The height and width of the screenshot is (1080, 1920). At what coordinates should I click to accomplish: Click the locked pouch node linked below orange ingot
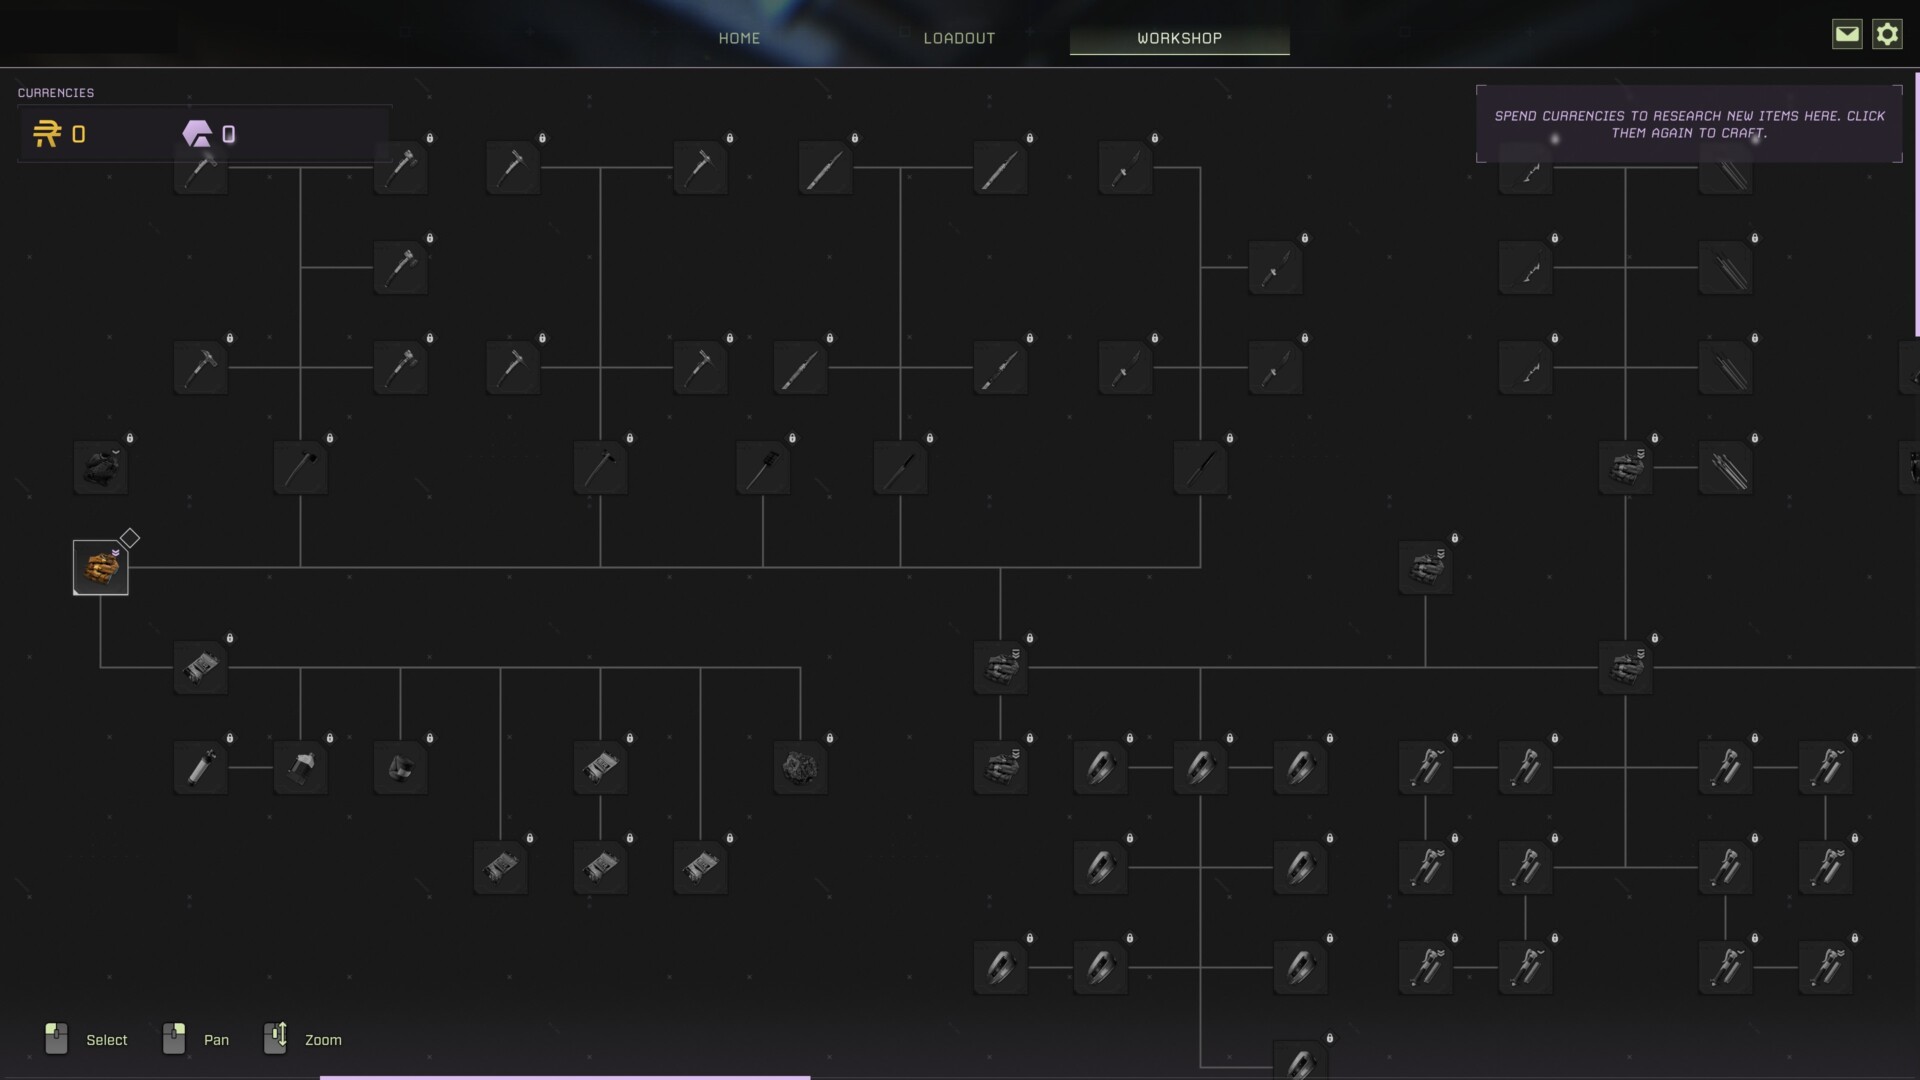pyautogui.click(x=201, y=668)
